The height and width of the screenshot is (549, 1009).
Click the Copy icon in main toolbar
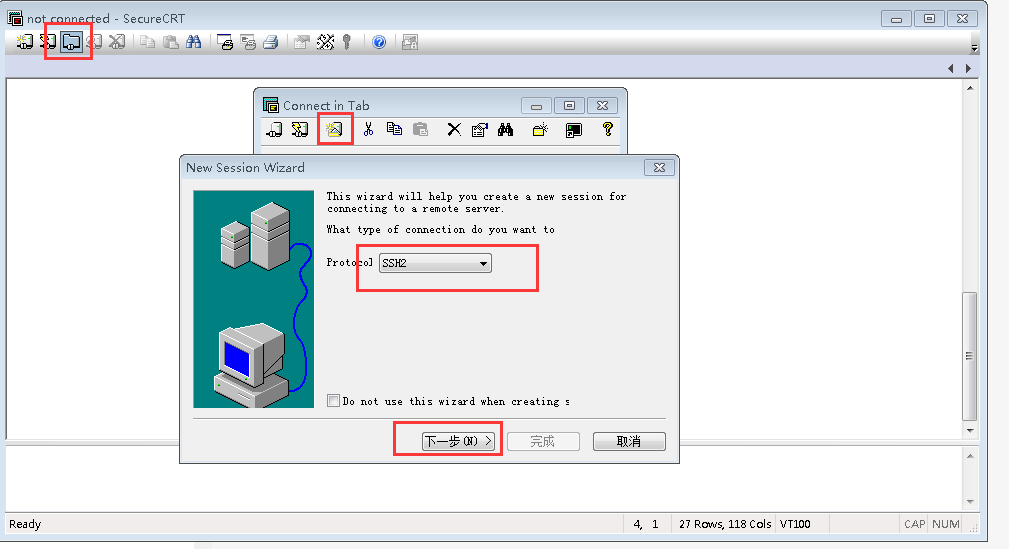(x=148, y=42)
